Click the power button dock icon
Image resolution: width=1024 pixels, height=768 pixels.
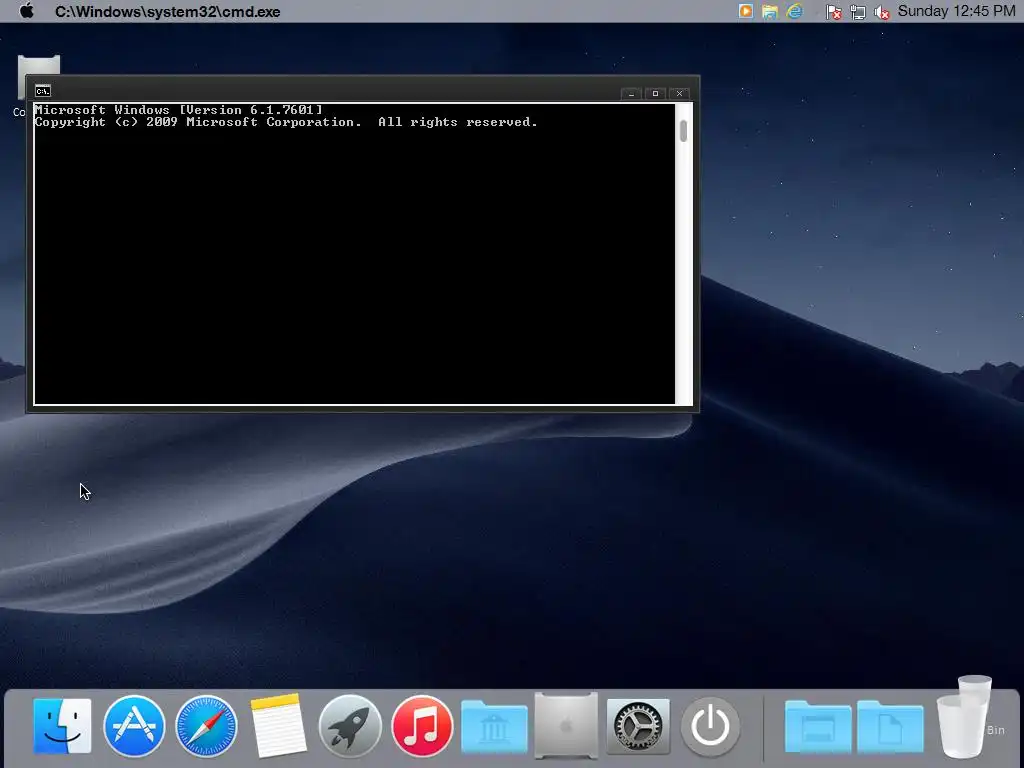[710, 726]
